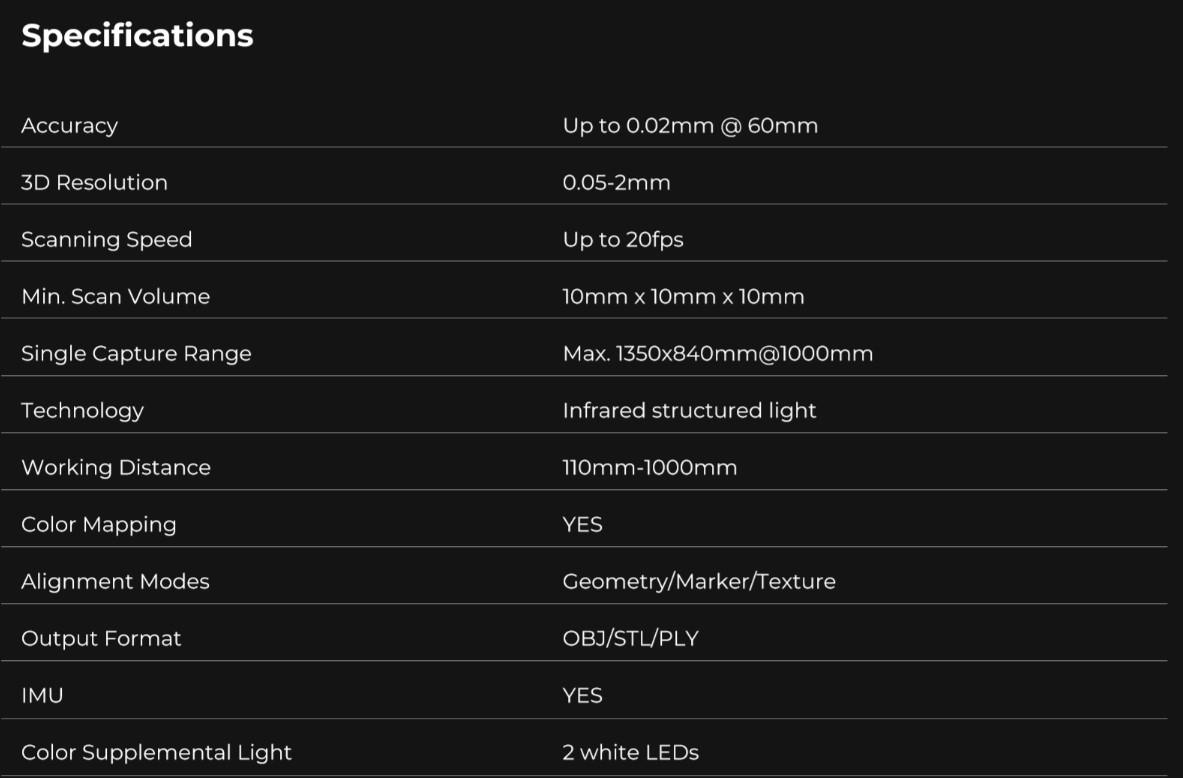Select the 0.05-2mm resolution value
Image resolution: width=1183 pixels, height=778 pixels.
[x=616, y=183]
